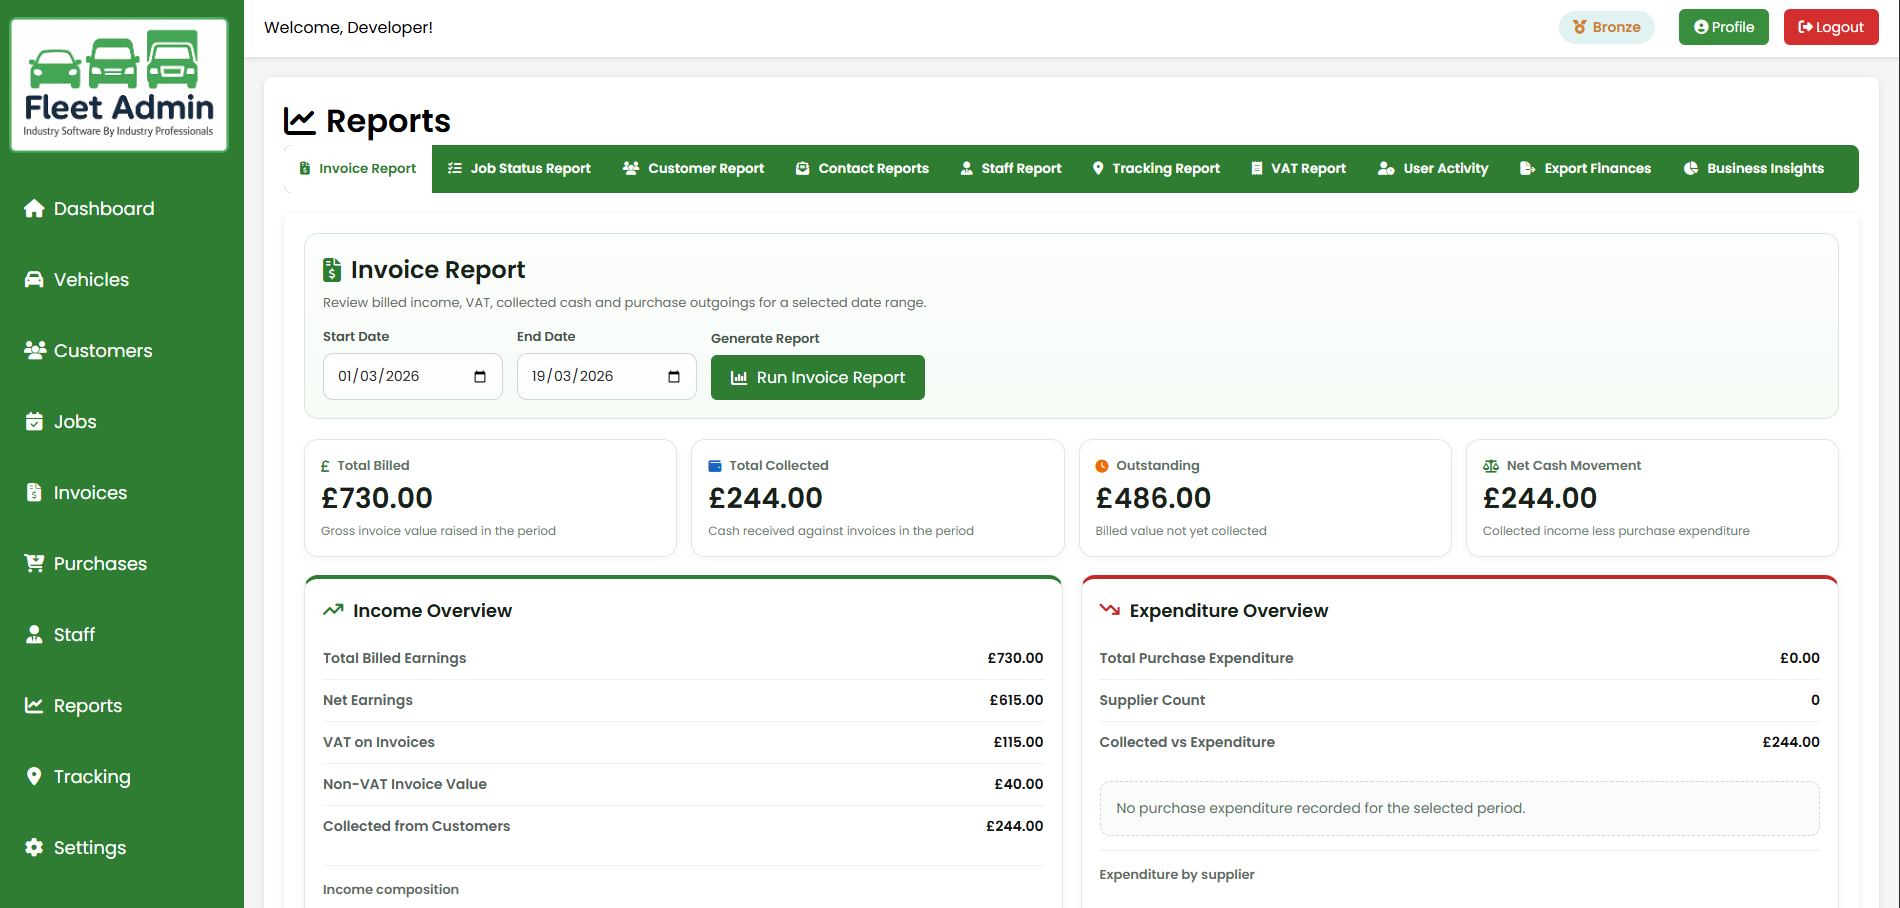Click the 'No purchase expenditure recorded' notice
Viewport: 1900px width, 908px height.
(1460, 808)
